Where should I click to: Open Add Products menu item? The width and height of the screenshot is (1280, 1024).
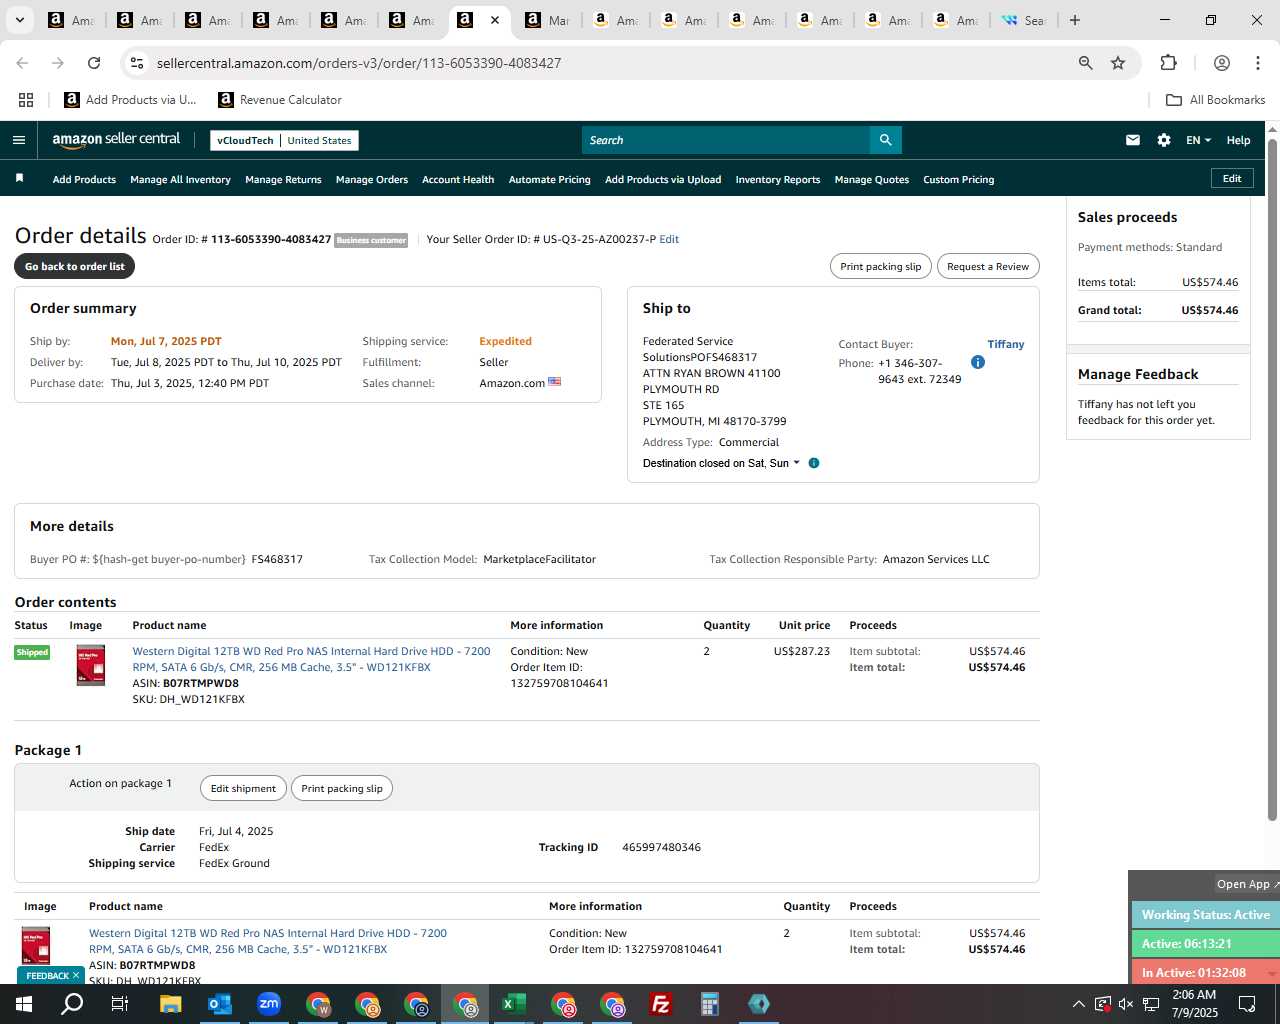click(84, 180)
